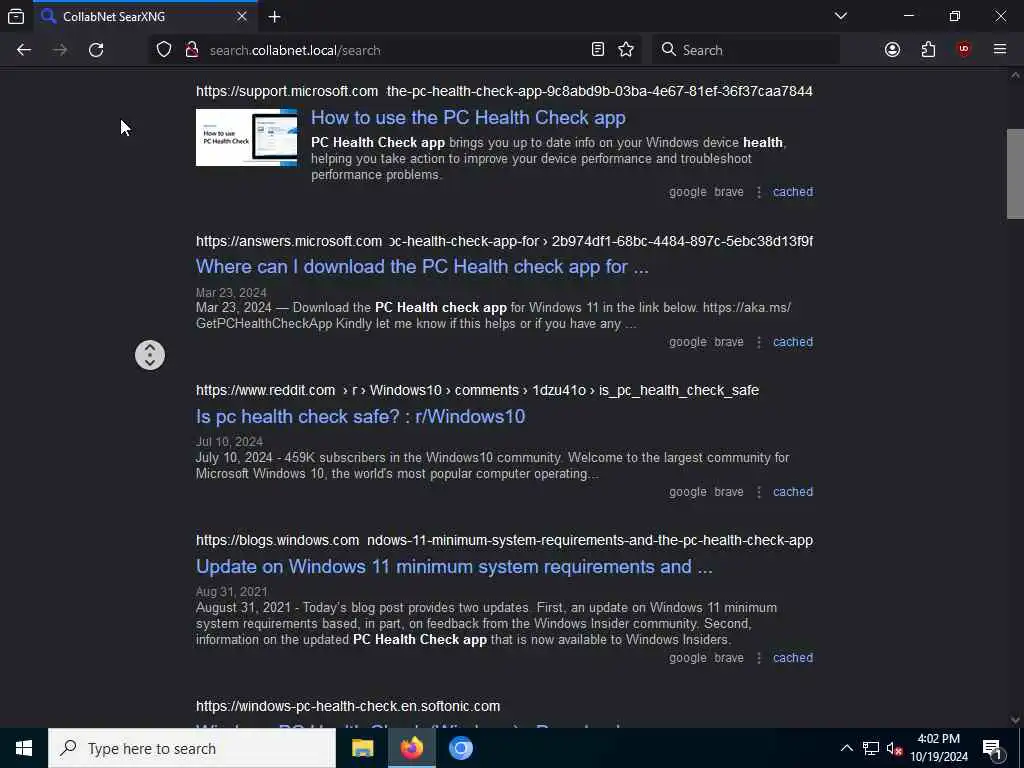Open more options dots for blogs.windows.com result
Screen dimensions: 1024x768
[759, 658]
